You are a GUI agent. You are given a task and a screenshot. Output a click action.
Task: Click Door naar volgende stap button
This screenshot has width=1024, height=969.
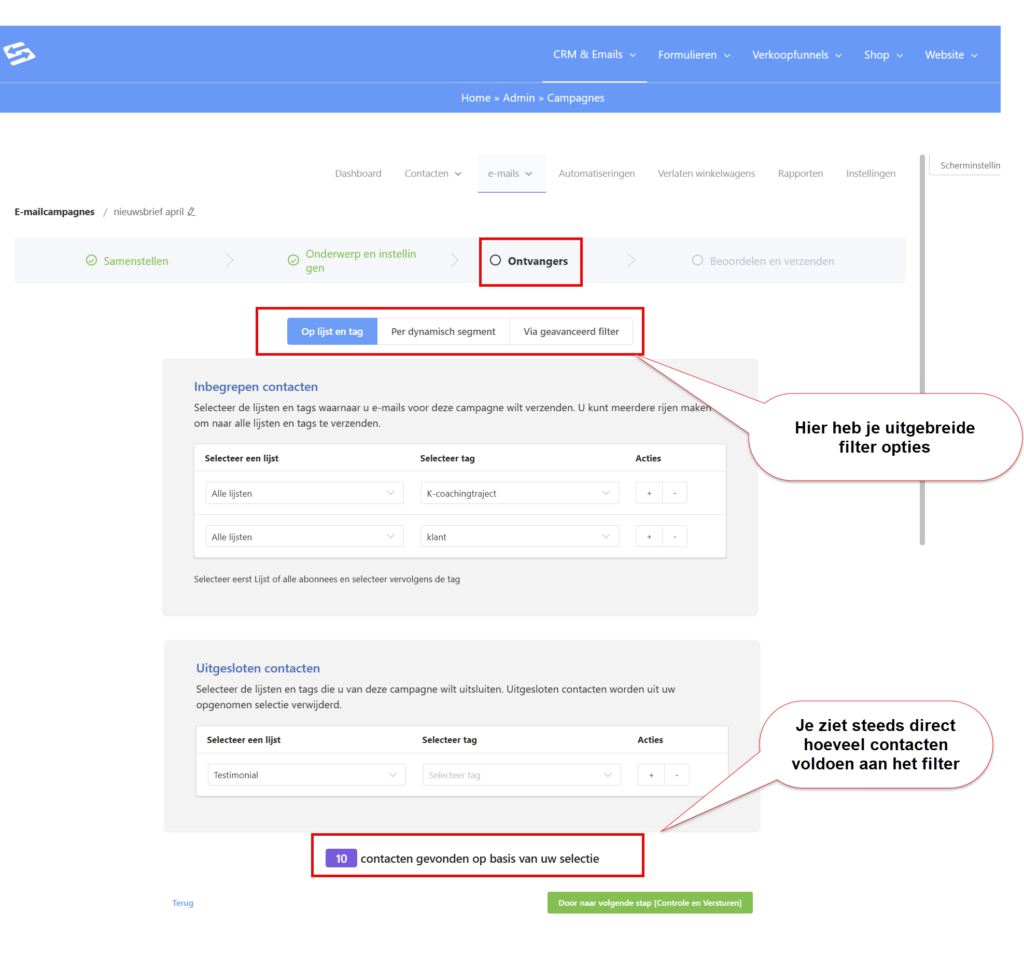[649, 903]
